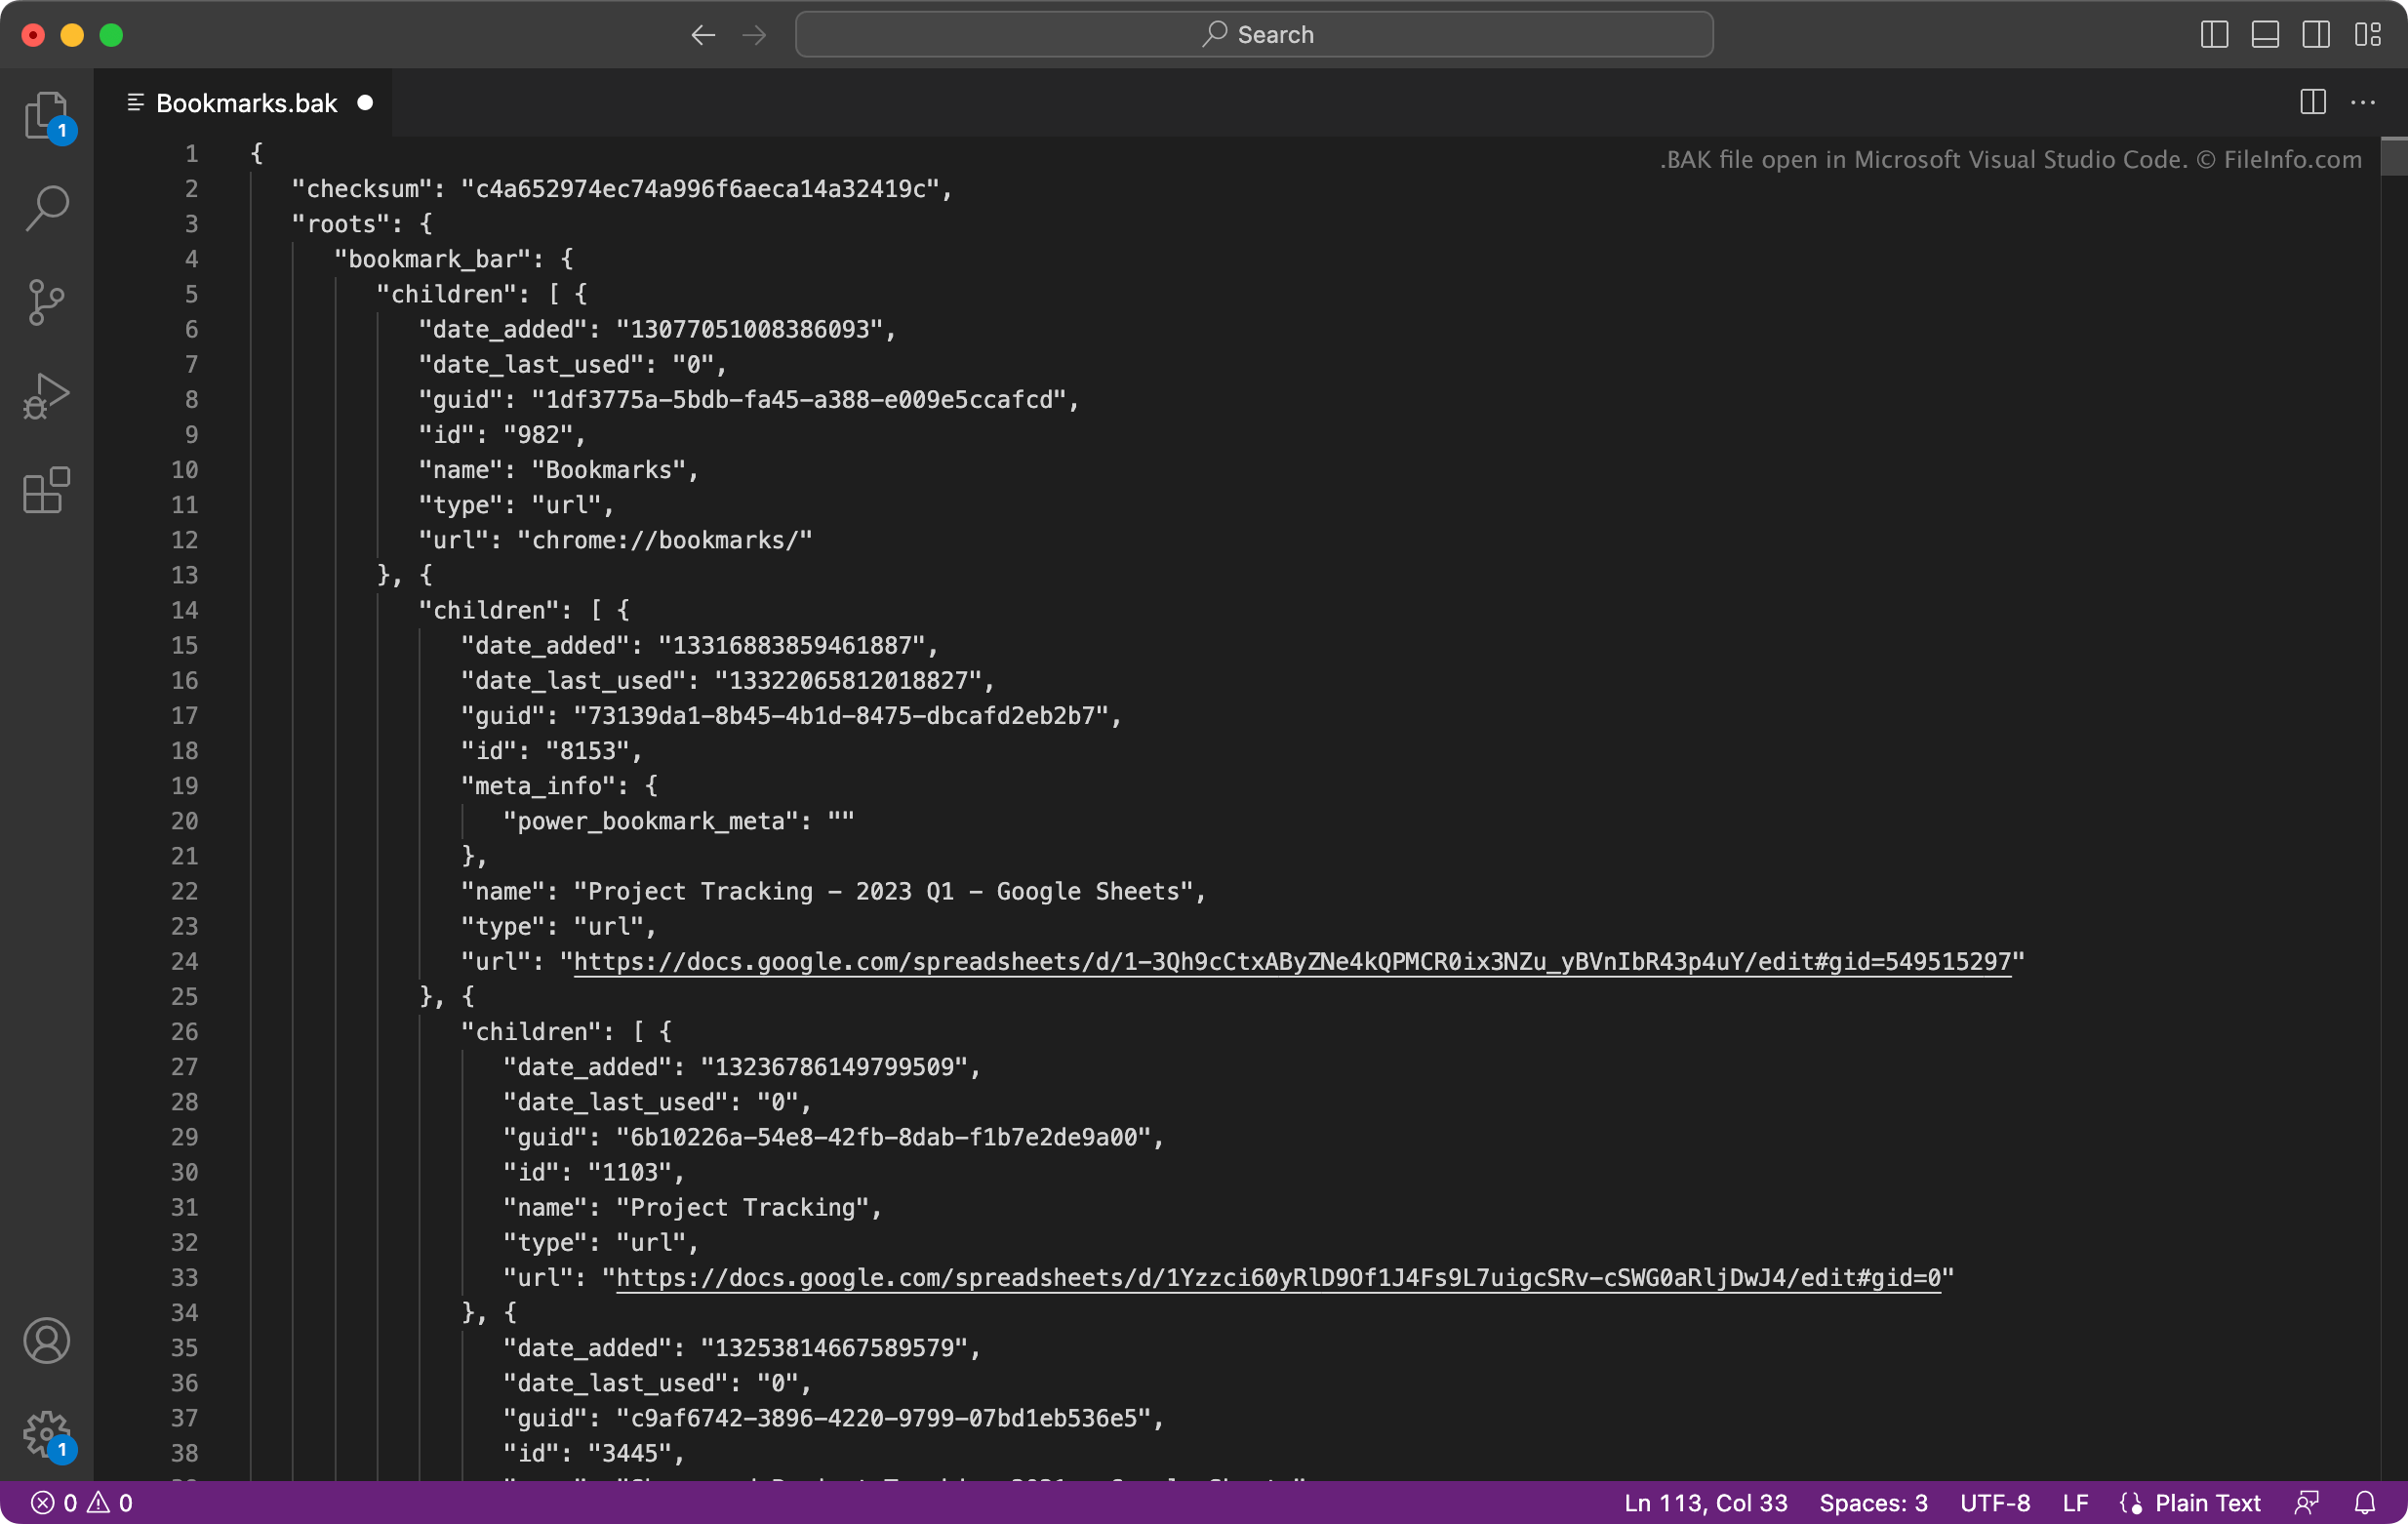2408x1524 pixels.
Task: Toggle the bottom Panel visibility
Action: (2265, 35)
